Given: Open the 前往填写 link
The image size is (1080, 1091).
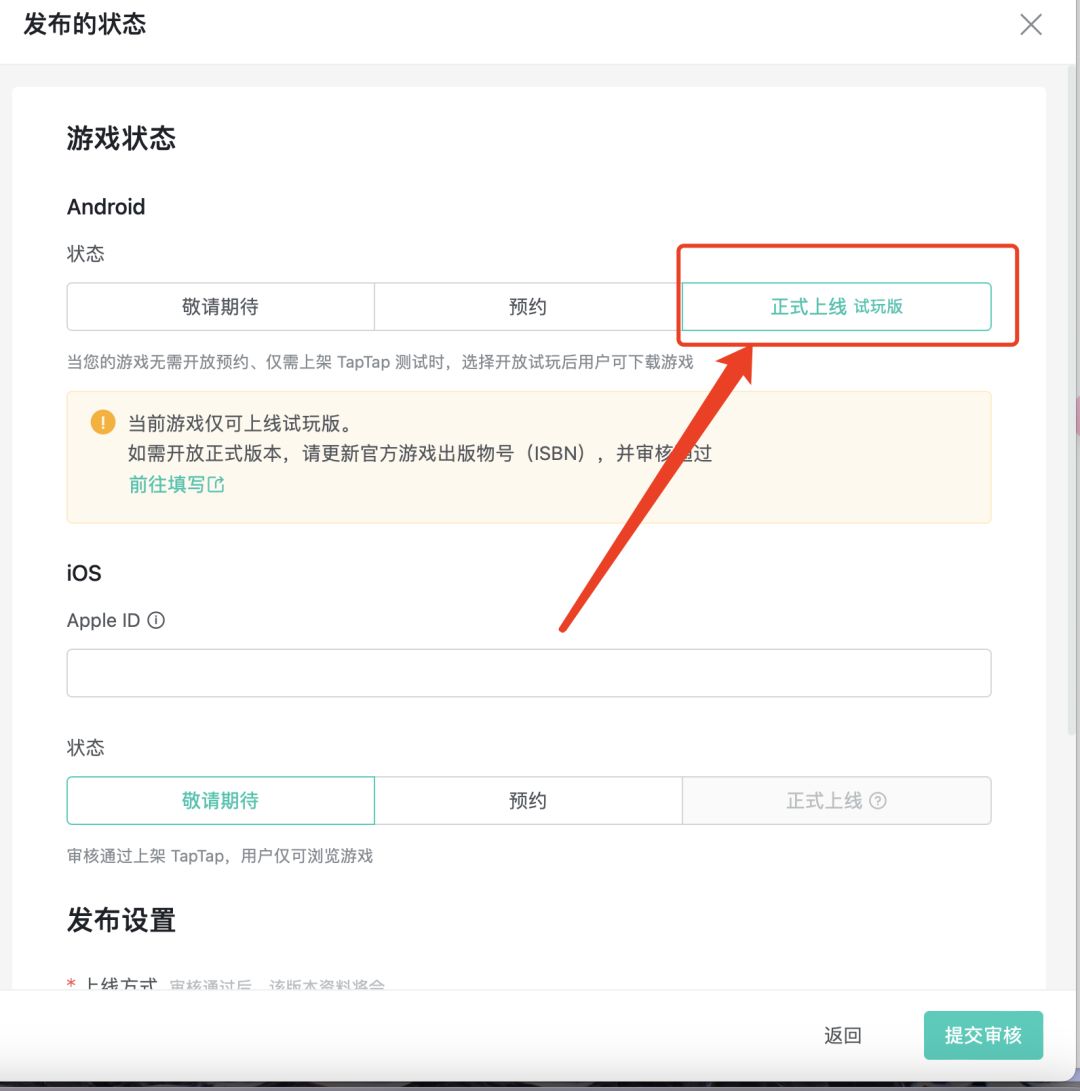Looking at the screenshot, I should point(166,485).
